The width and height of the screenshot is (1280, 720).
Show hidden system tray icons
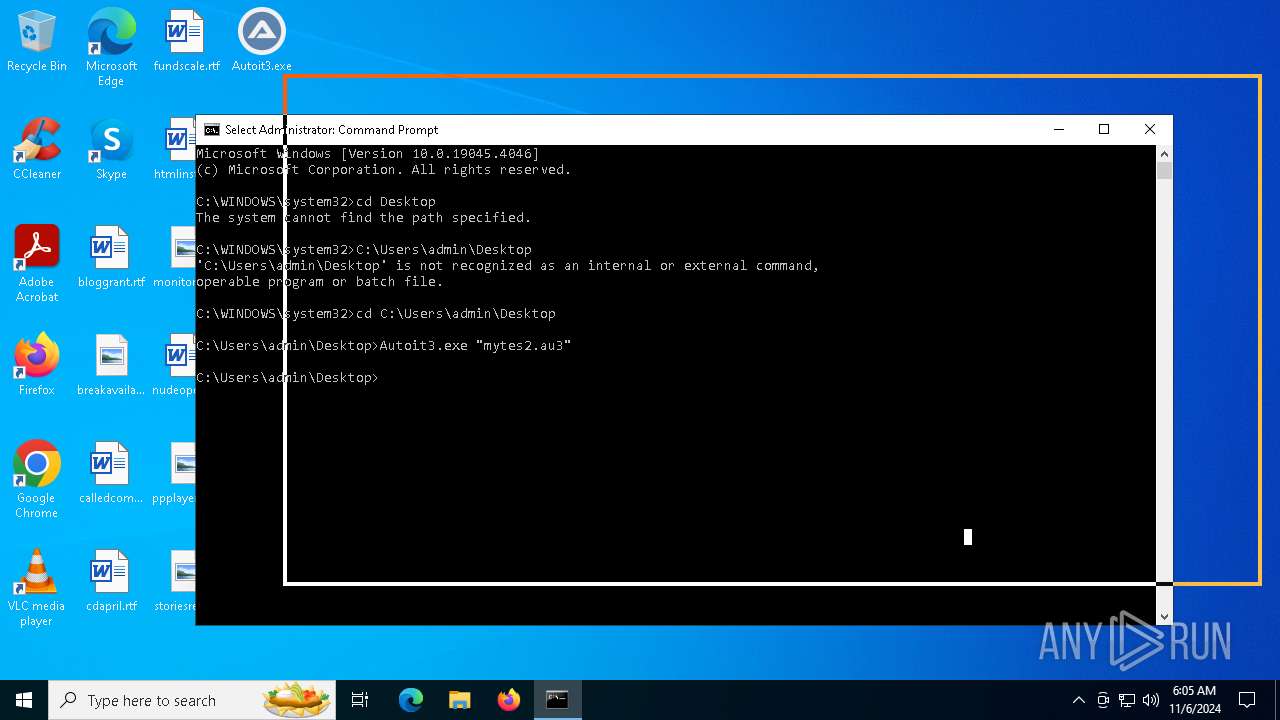click(x=1078, y=700)
